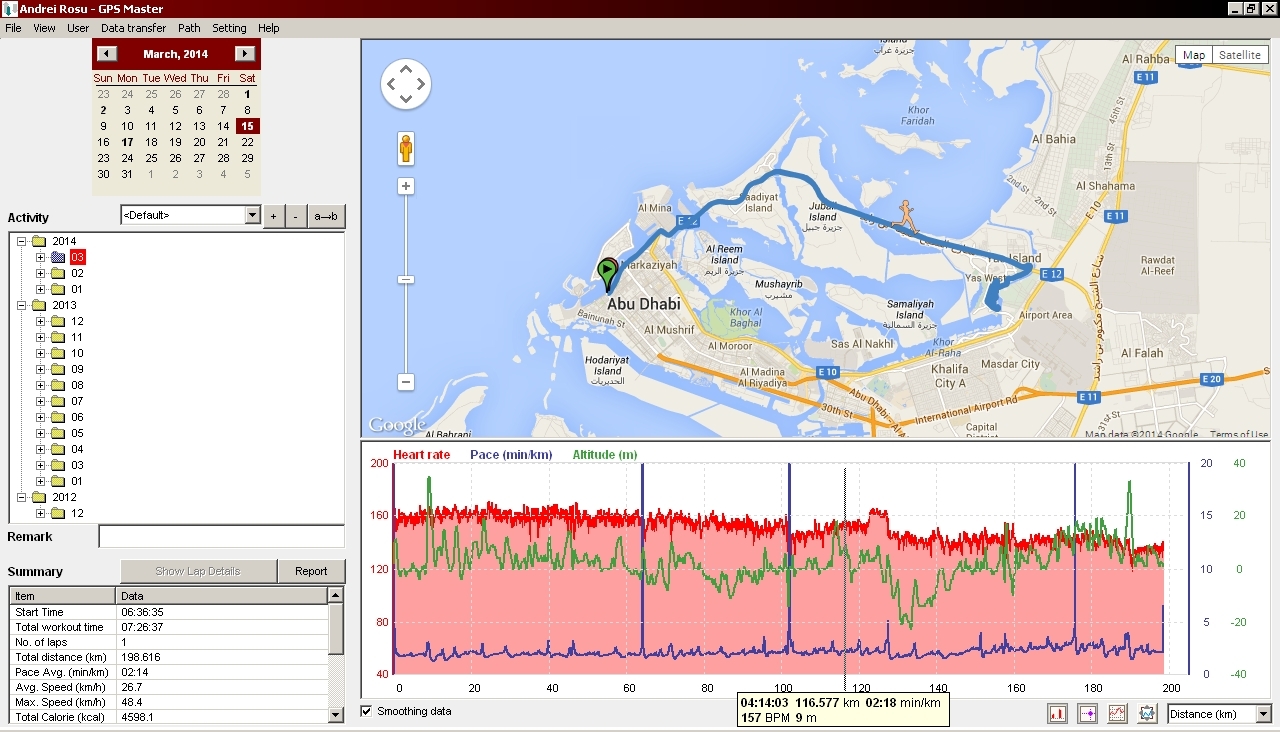Open the View menu
The width and height of the screenshot is (1280, 732).
click(x=44, y=28)
